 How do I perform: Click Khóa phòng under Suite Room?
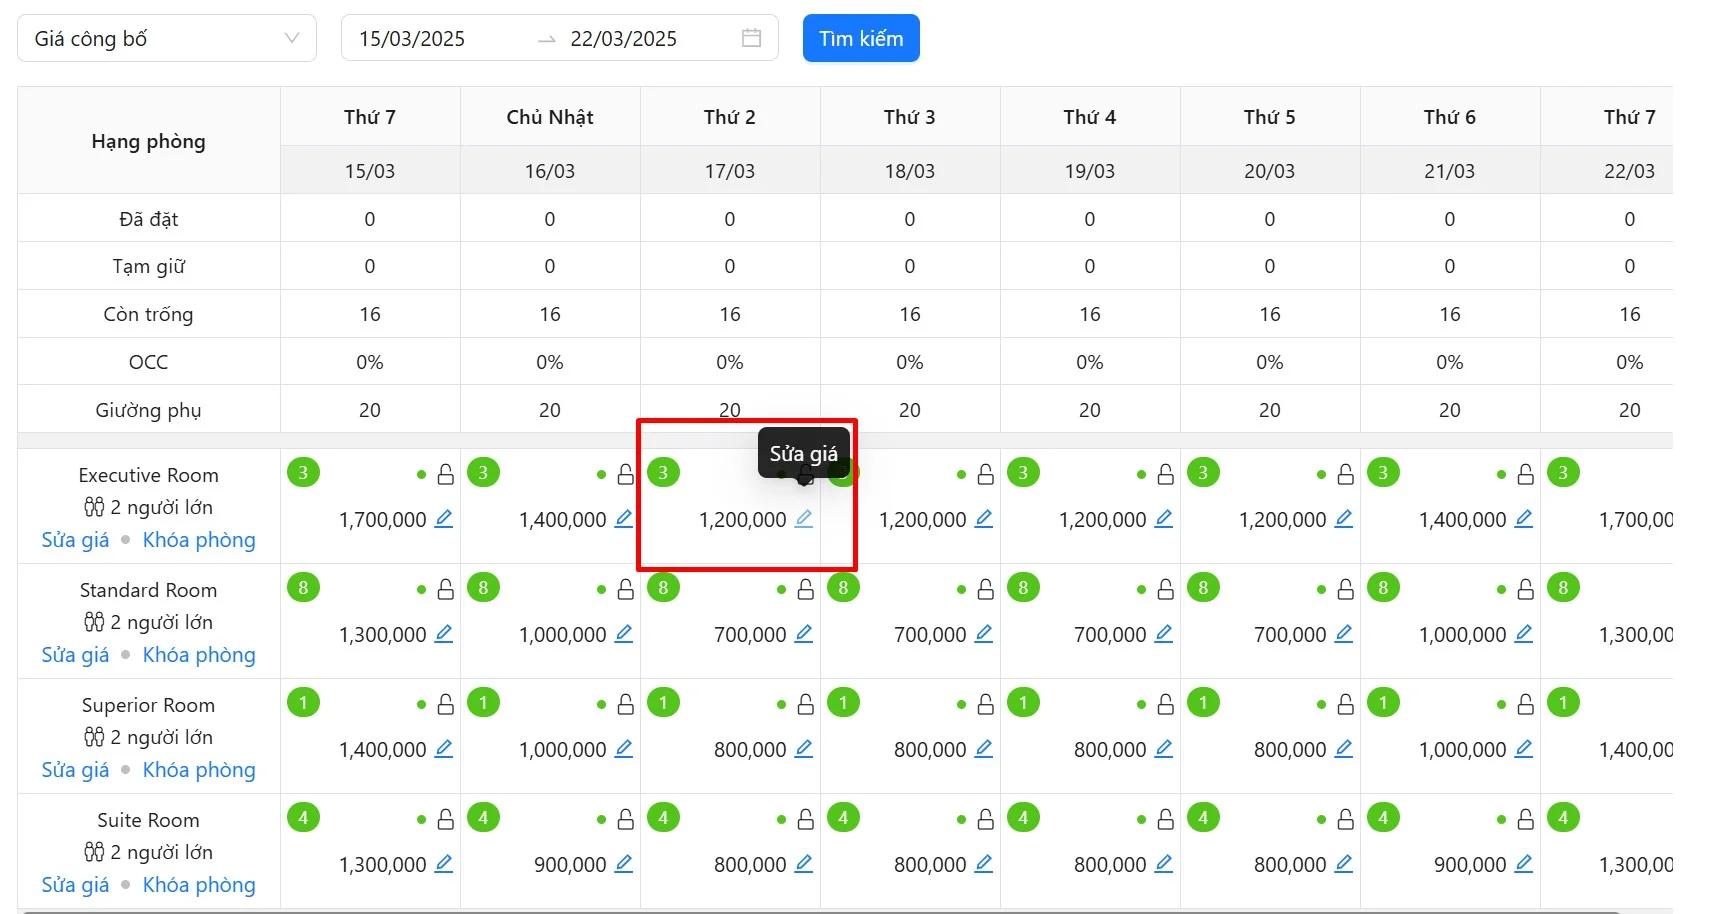point(199,885)
